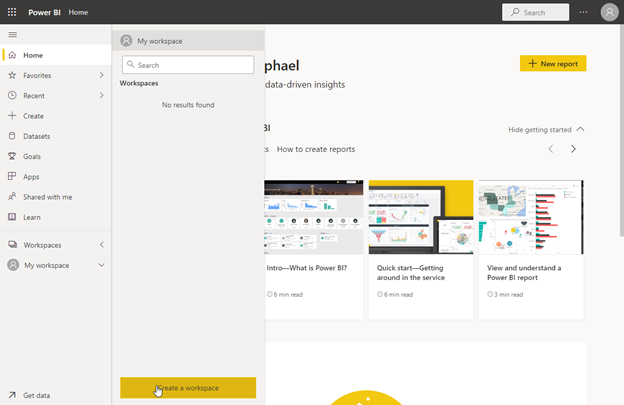Image resolution: width=624 pixels, height=405 pixels.
Task: Open Datasets in the navigation pane
Action: click(56, 136)
